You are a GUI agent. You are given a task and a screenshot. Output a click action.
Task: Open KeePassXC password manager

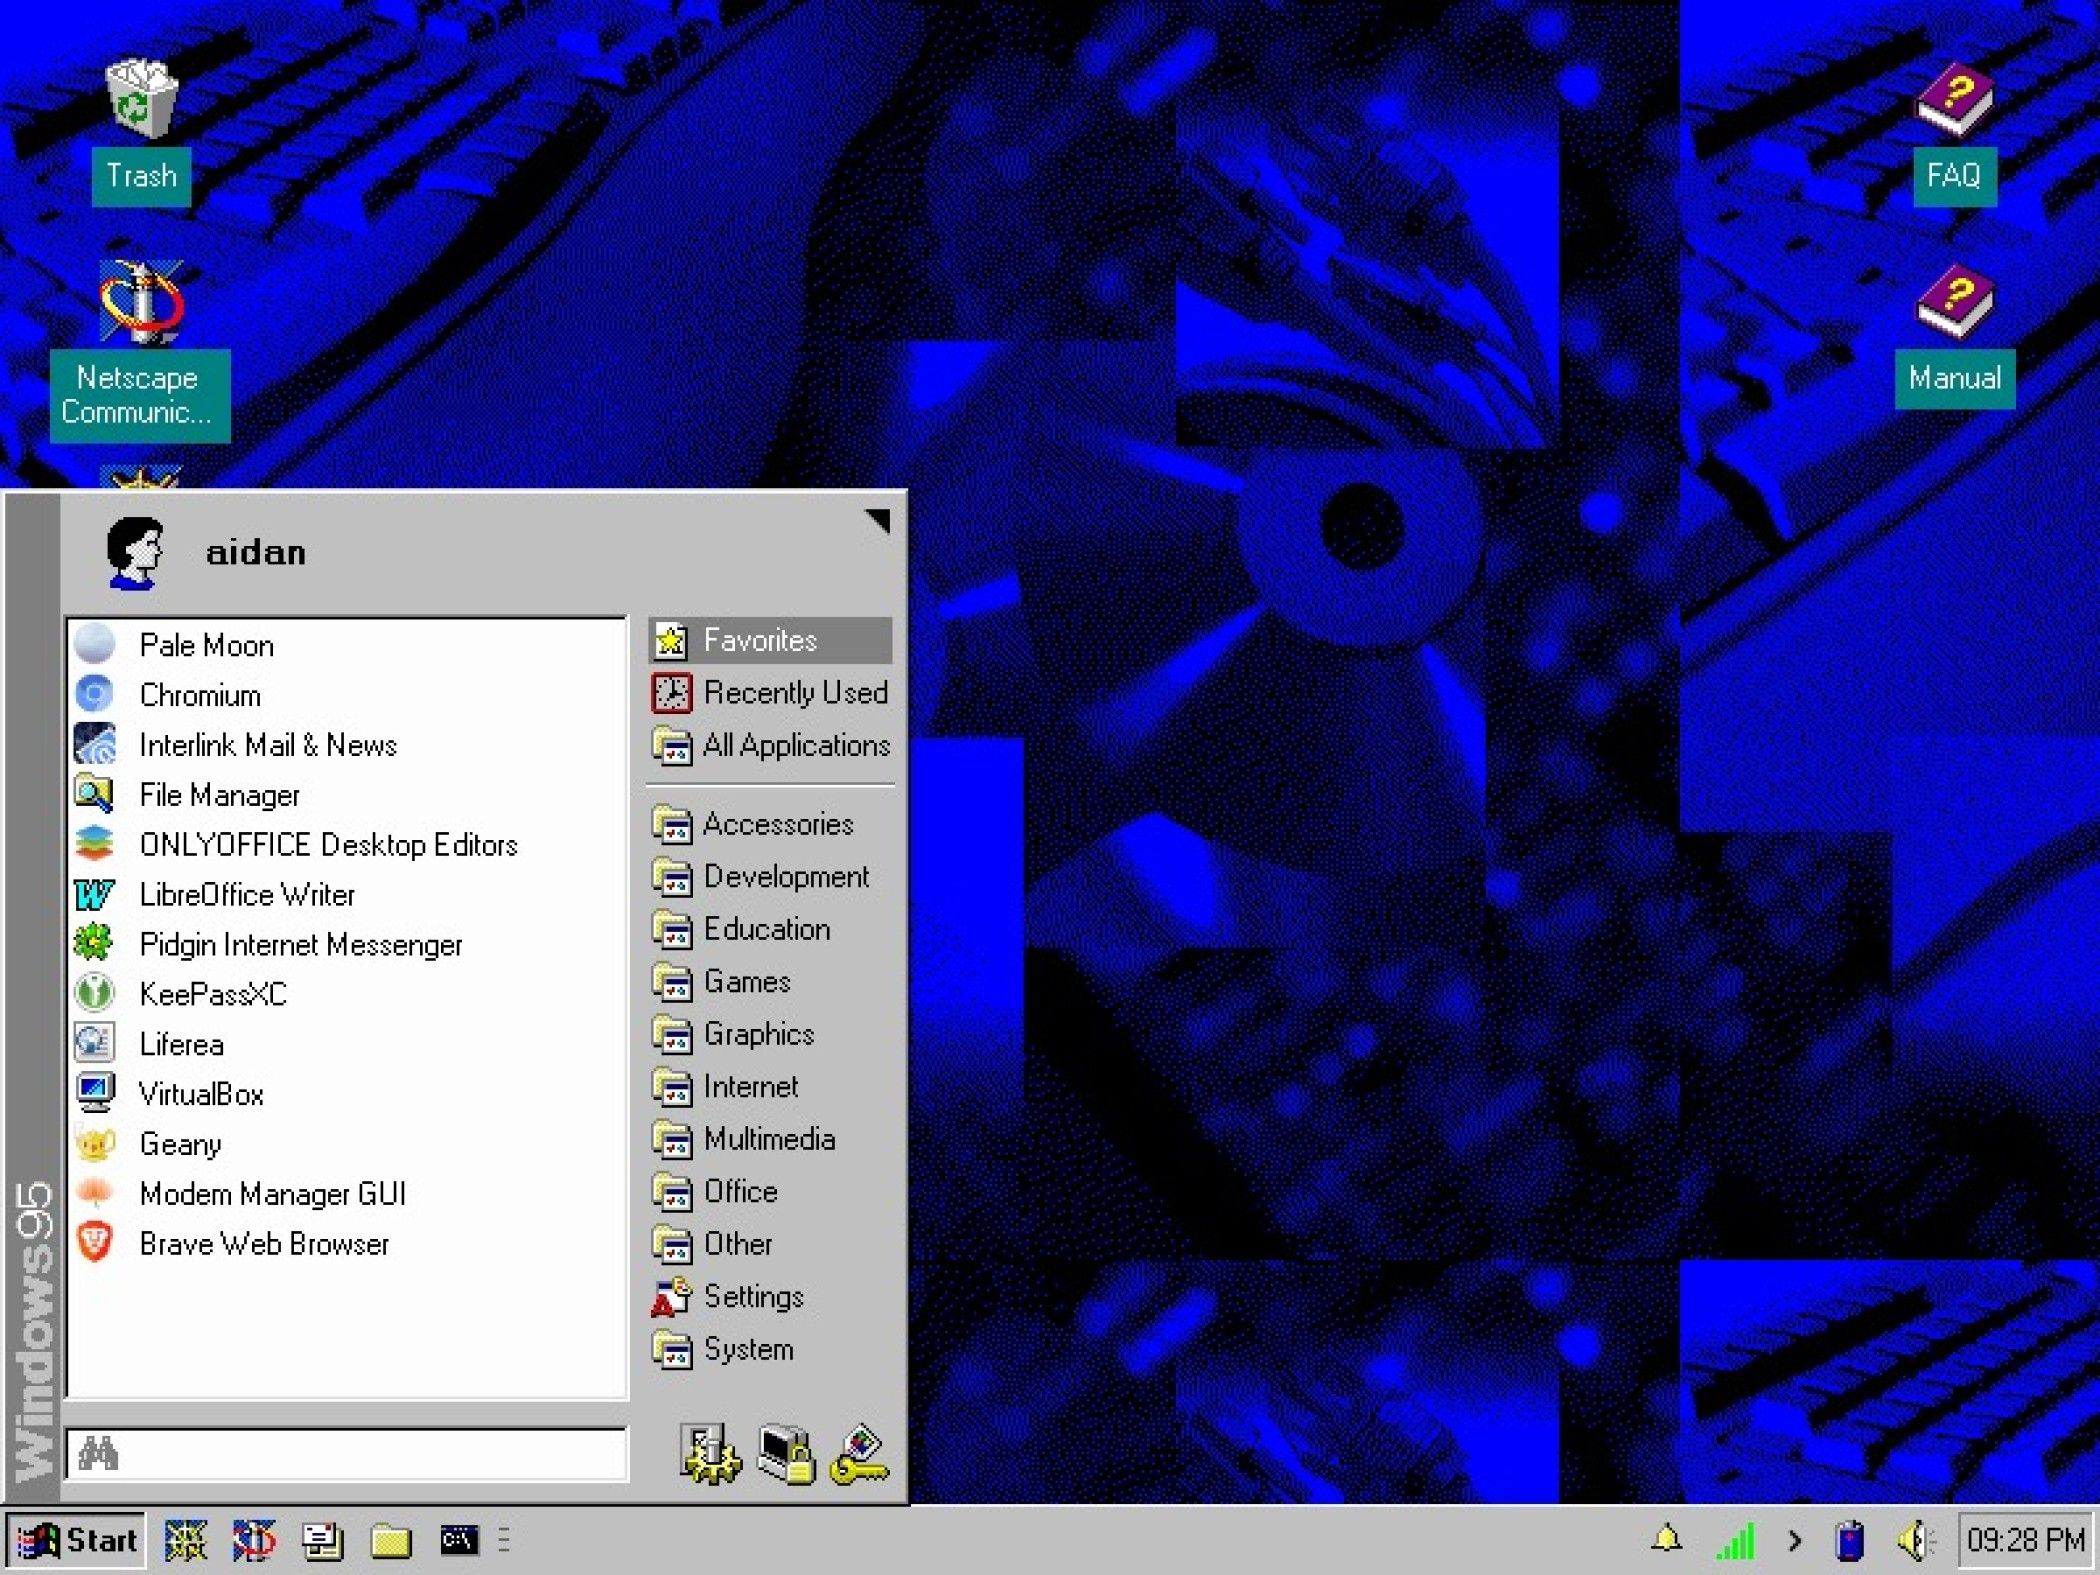click(212, 994)
